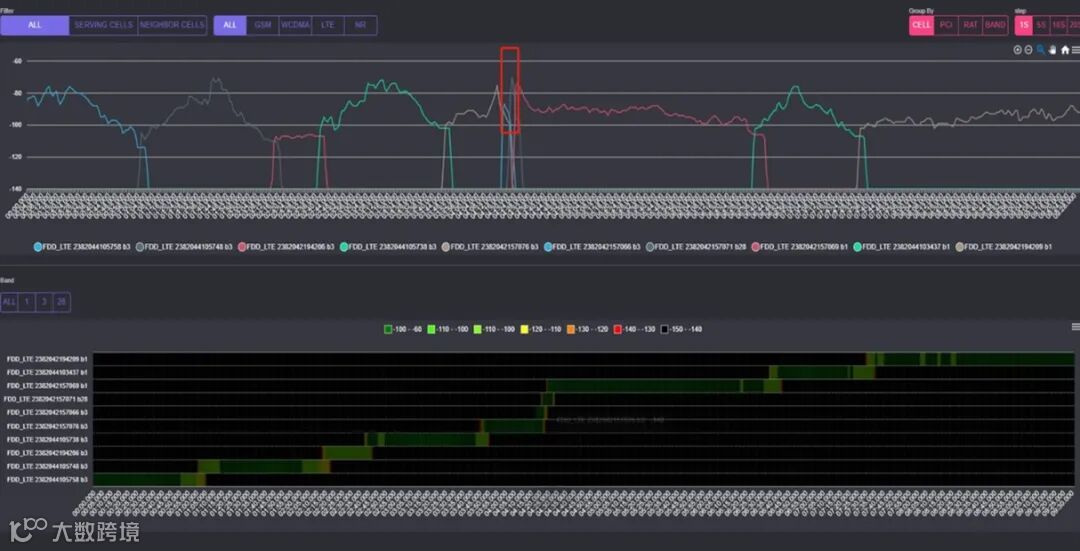Click heatmap row label 2382042194209 b1
Viewport: 1080px width, 551px height.
(x=47, y=359)
